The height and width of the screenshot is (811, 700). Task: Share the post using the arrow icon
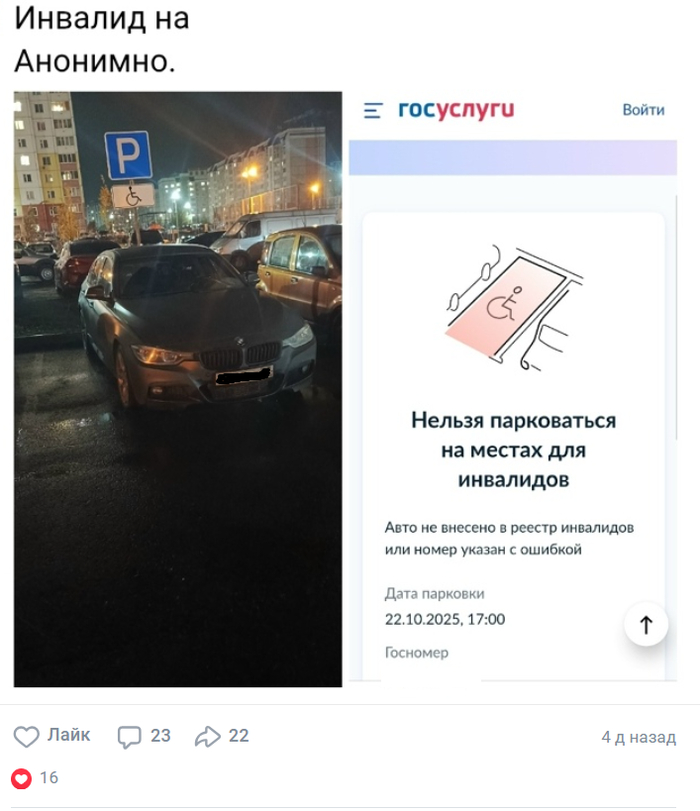pos(207,736)
